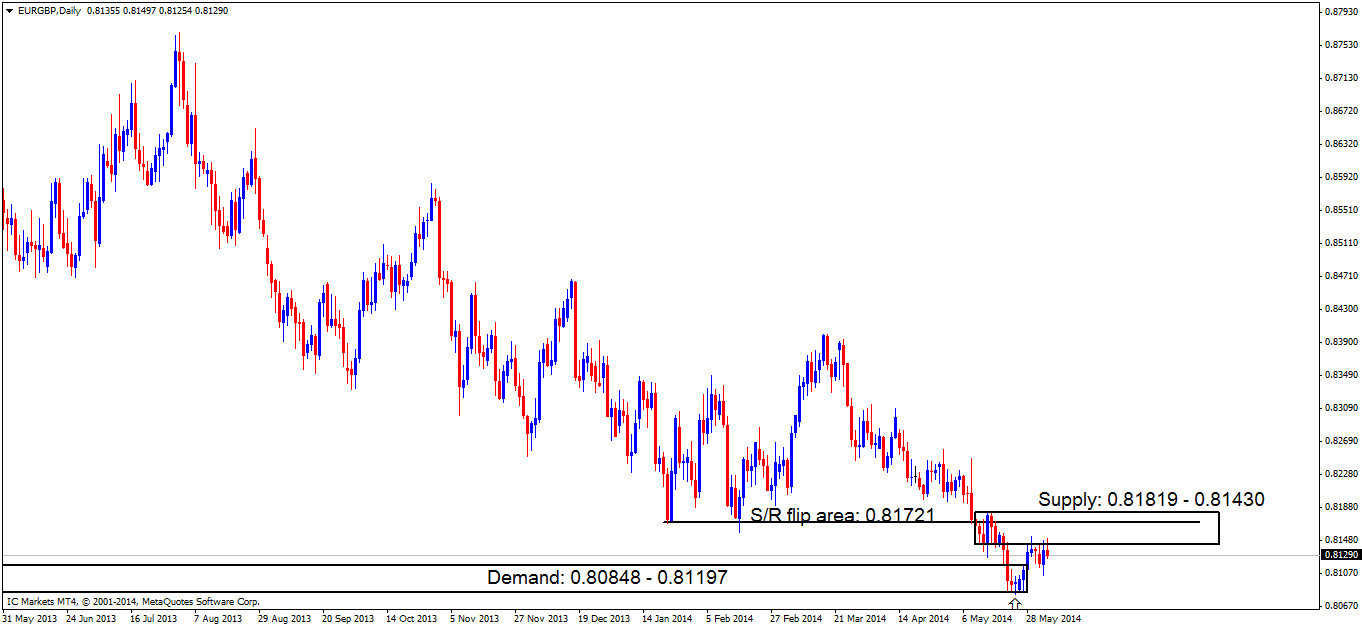
Task: Click the 5 Nov 2013 date label
Action: pos(475,619)
